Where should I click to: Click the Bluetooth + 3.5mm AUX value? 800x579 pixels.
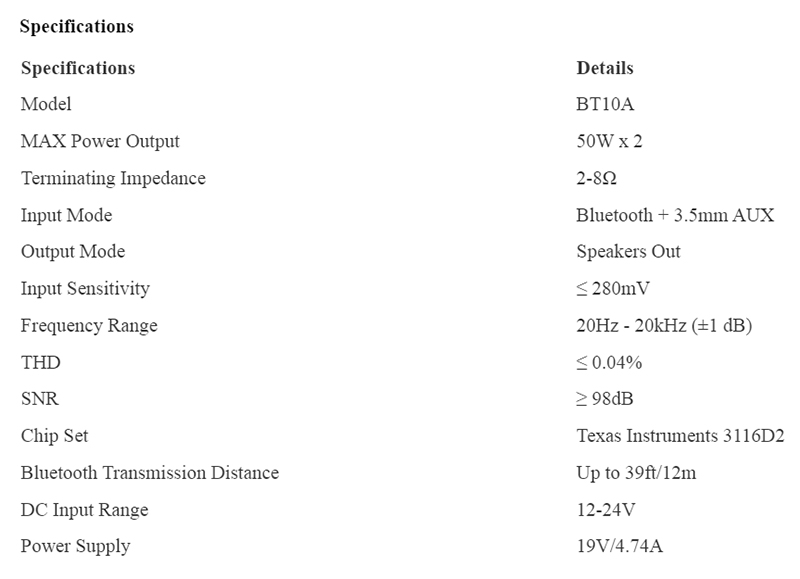pos(675,215)
